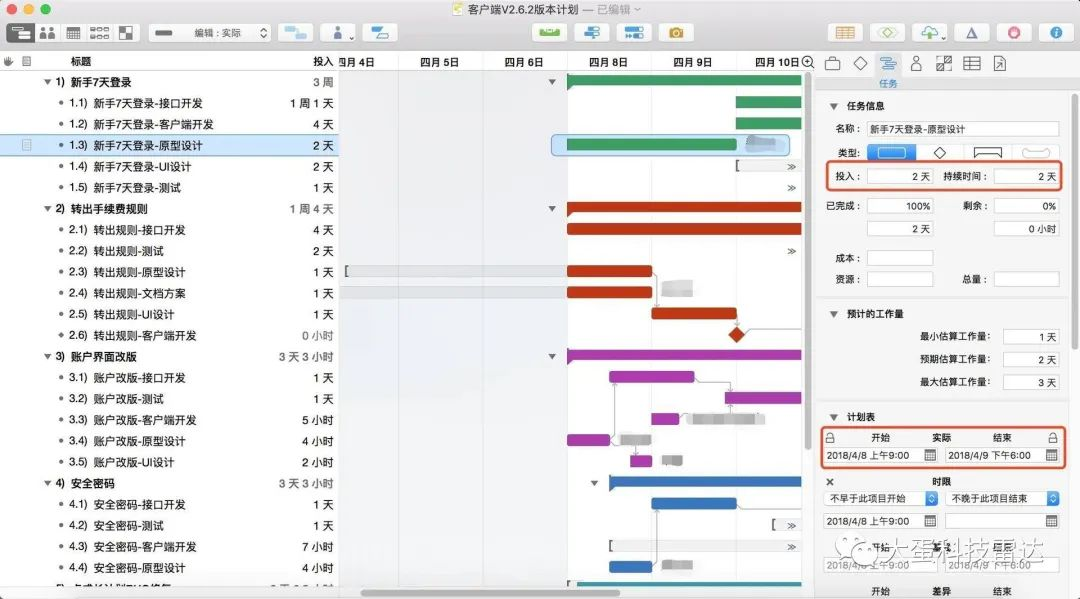Clear constraints with the X beside 时限

(x=830, y=482)
